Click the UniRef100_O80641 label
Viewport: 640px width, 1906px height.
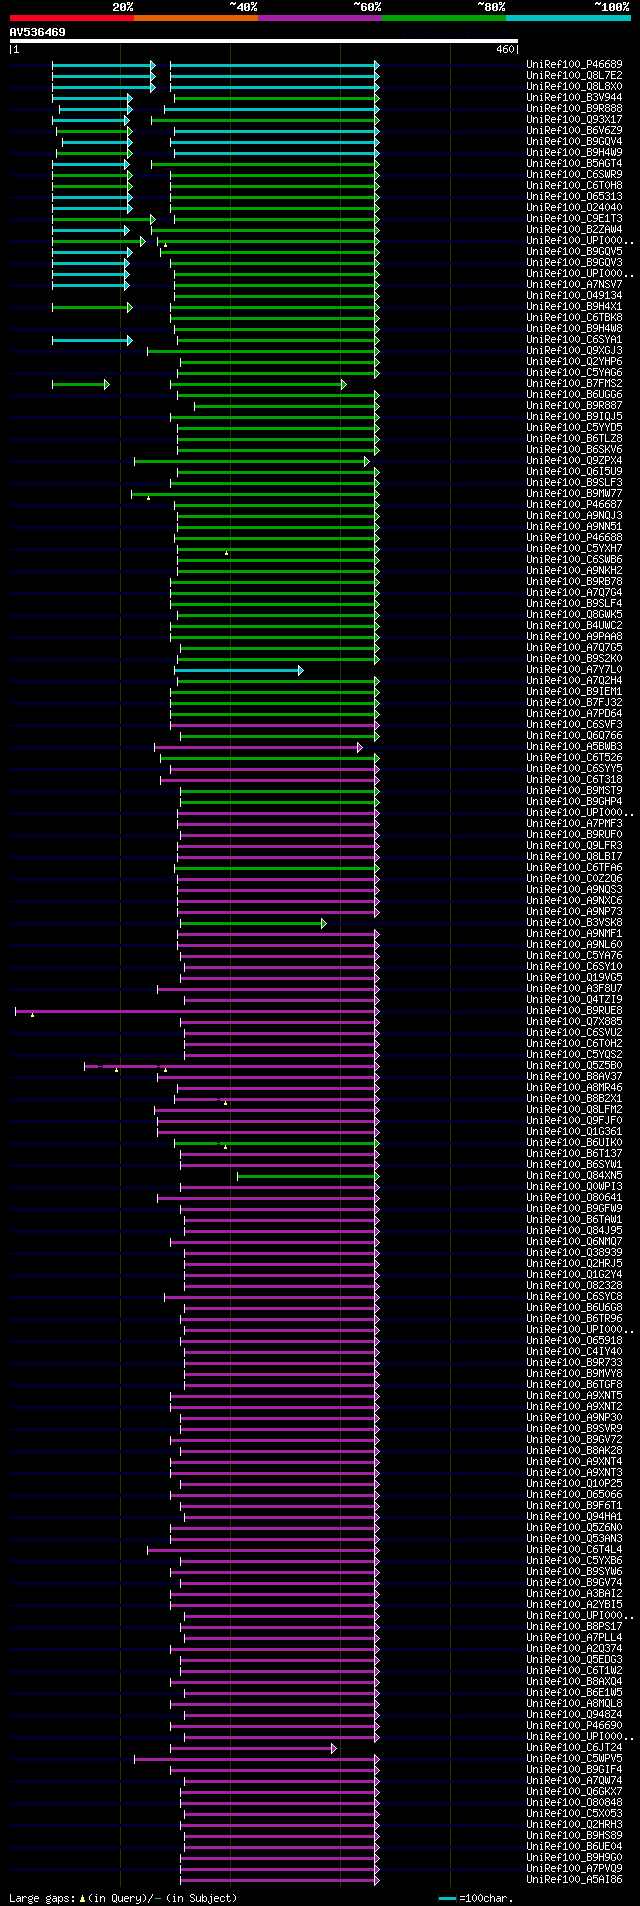pyautogui.click(x=574, y=1198)
